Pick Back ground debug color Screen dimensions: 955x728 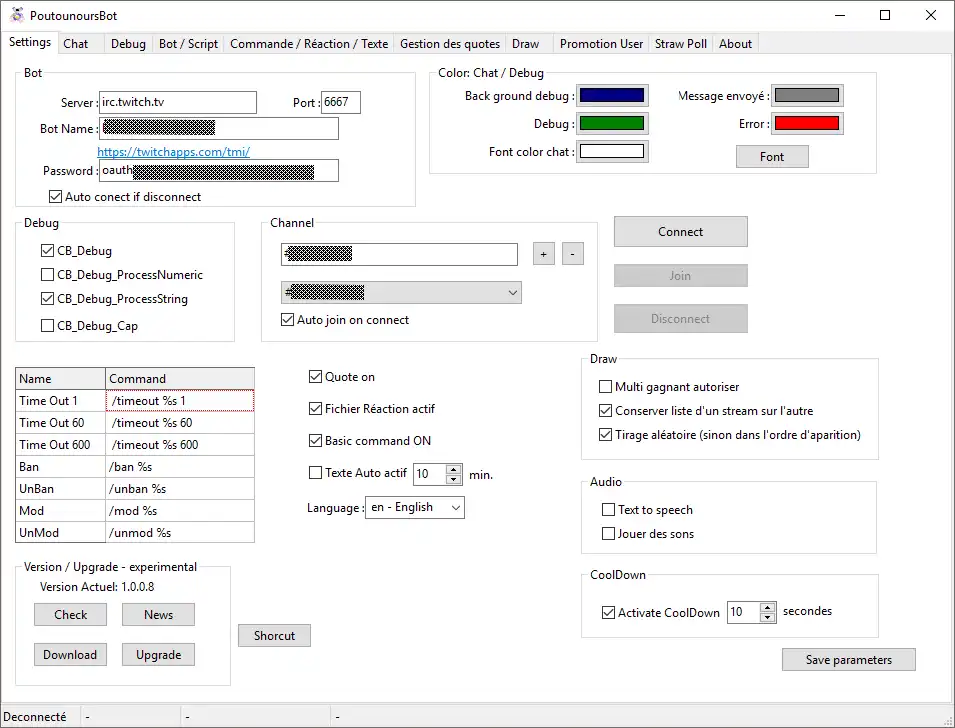click(611, 95)
